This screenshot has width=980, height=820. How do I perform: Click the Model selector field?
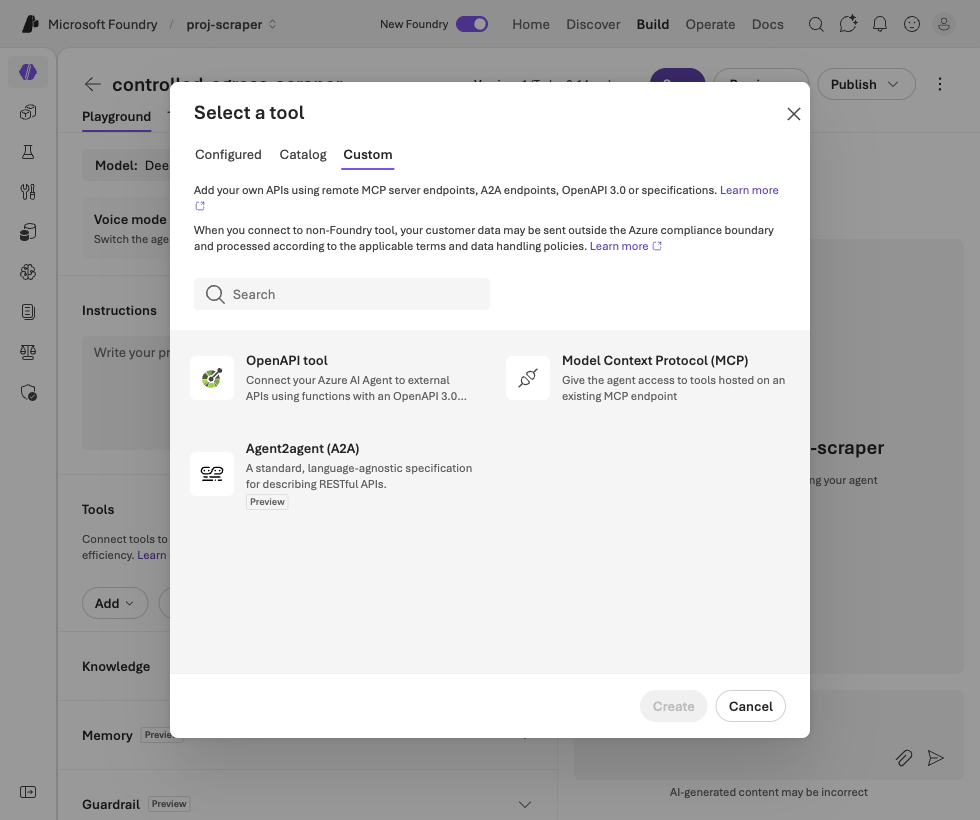(126, 166)
